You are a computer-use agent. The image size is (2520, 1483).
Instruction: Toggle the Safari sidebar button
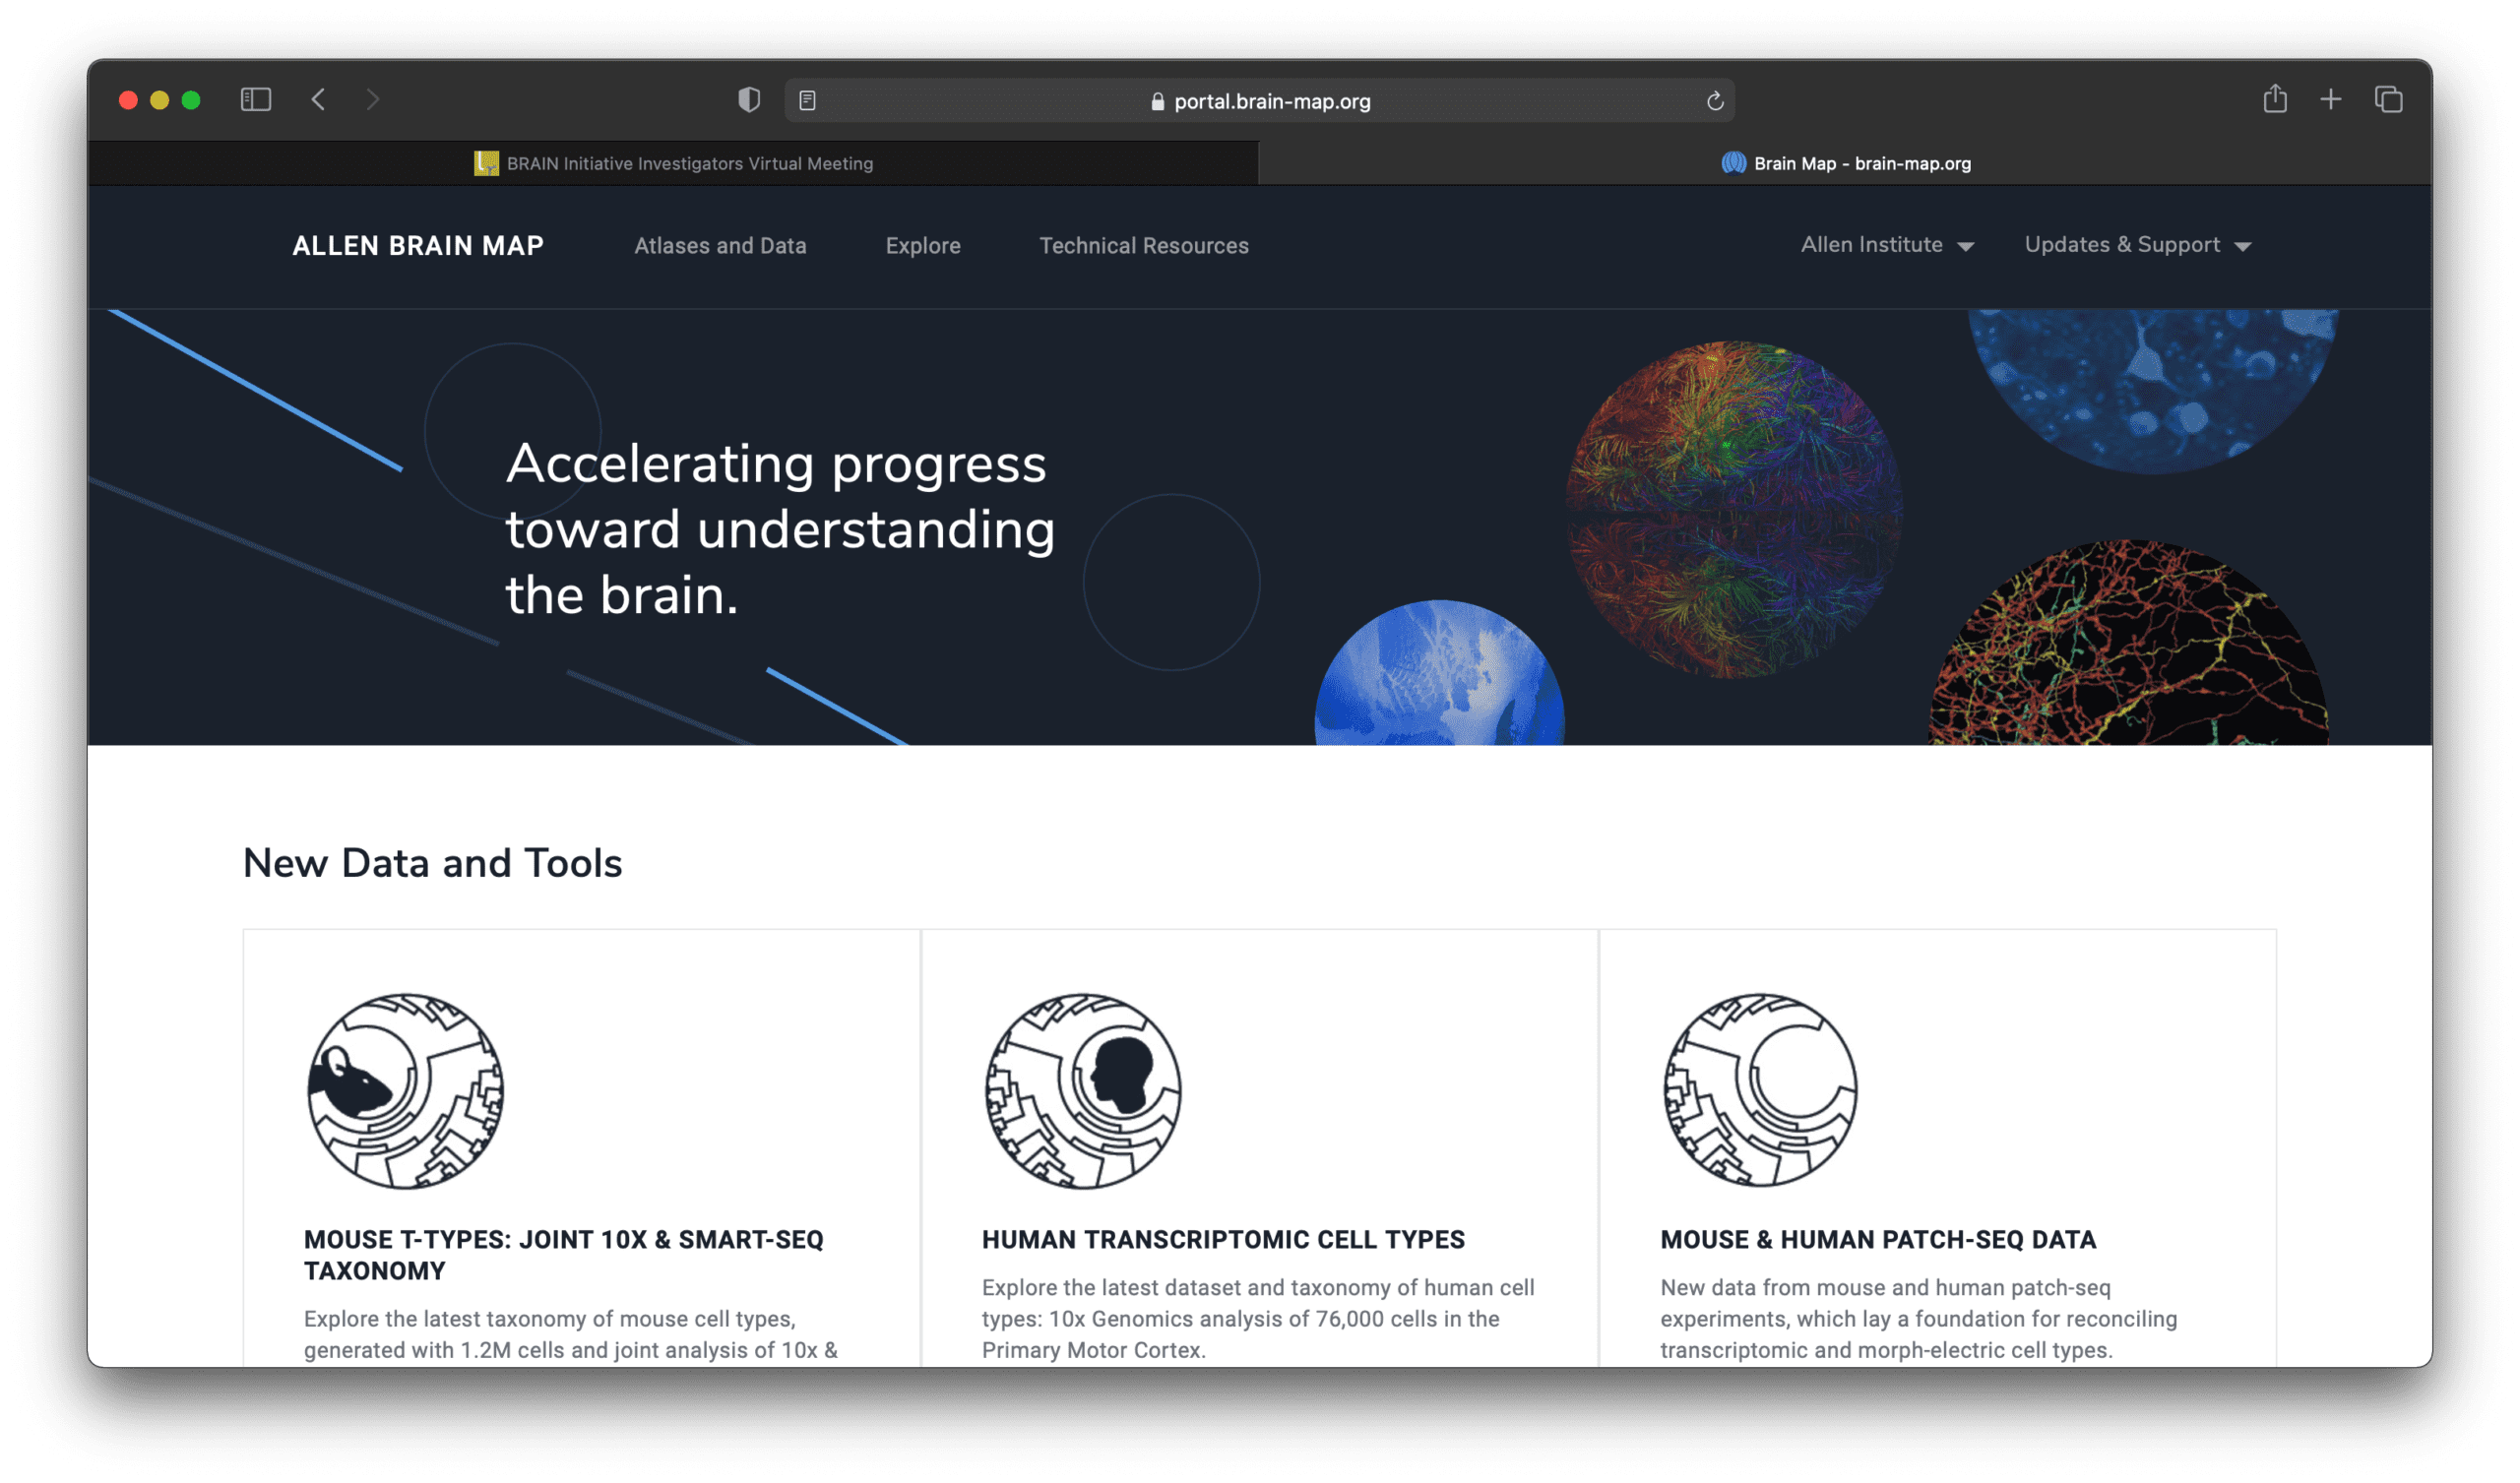click(x=256, y=100)
